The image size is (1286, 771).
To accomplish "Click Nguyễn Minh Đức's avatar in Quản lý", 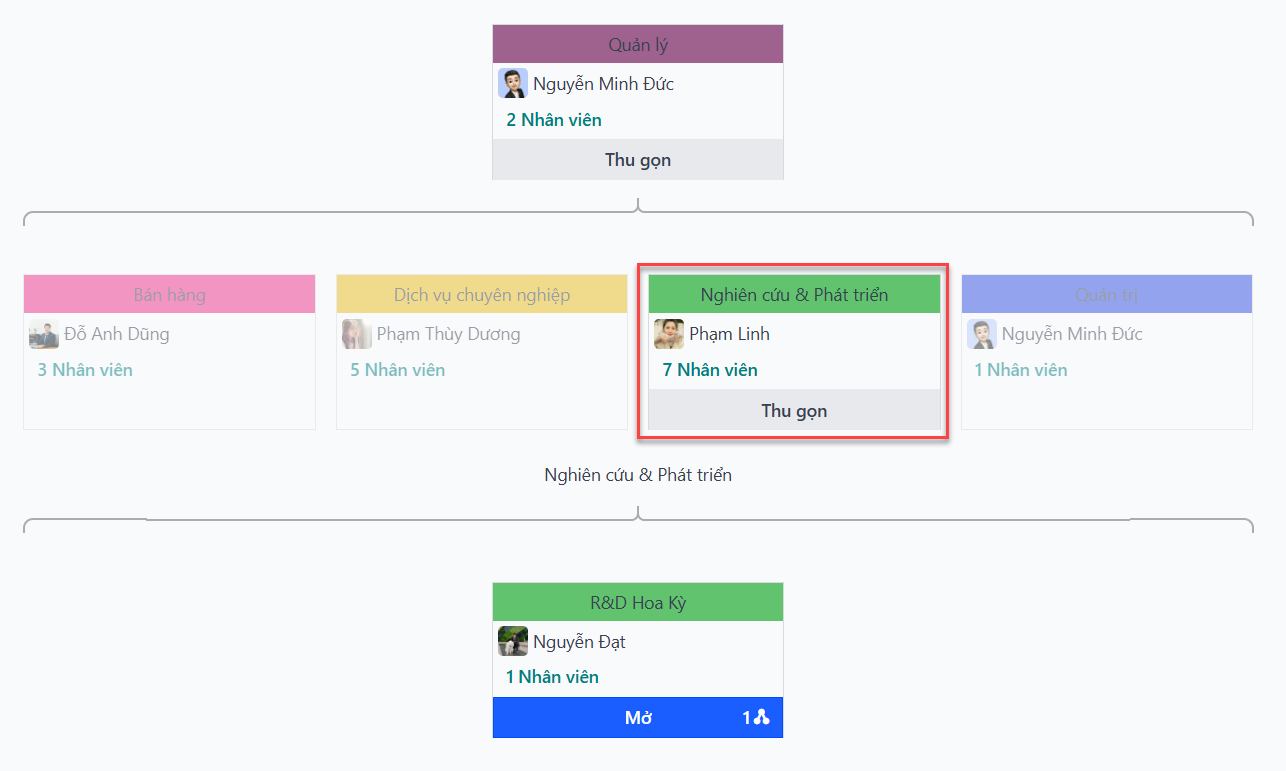I will [x=513, y=84].
